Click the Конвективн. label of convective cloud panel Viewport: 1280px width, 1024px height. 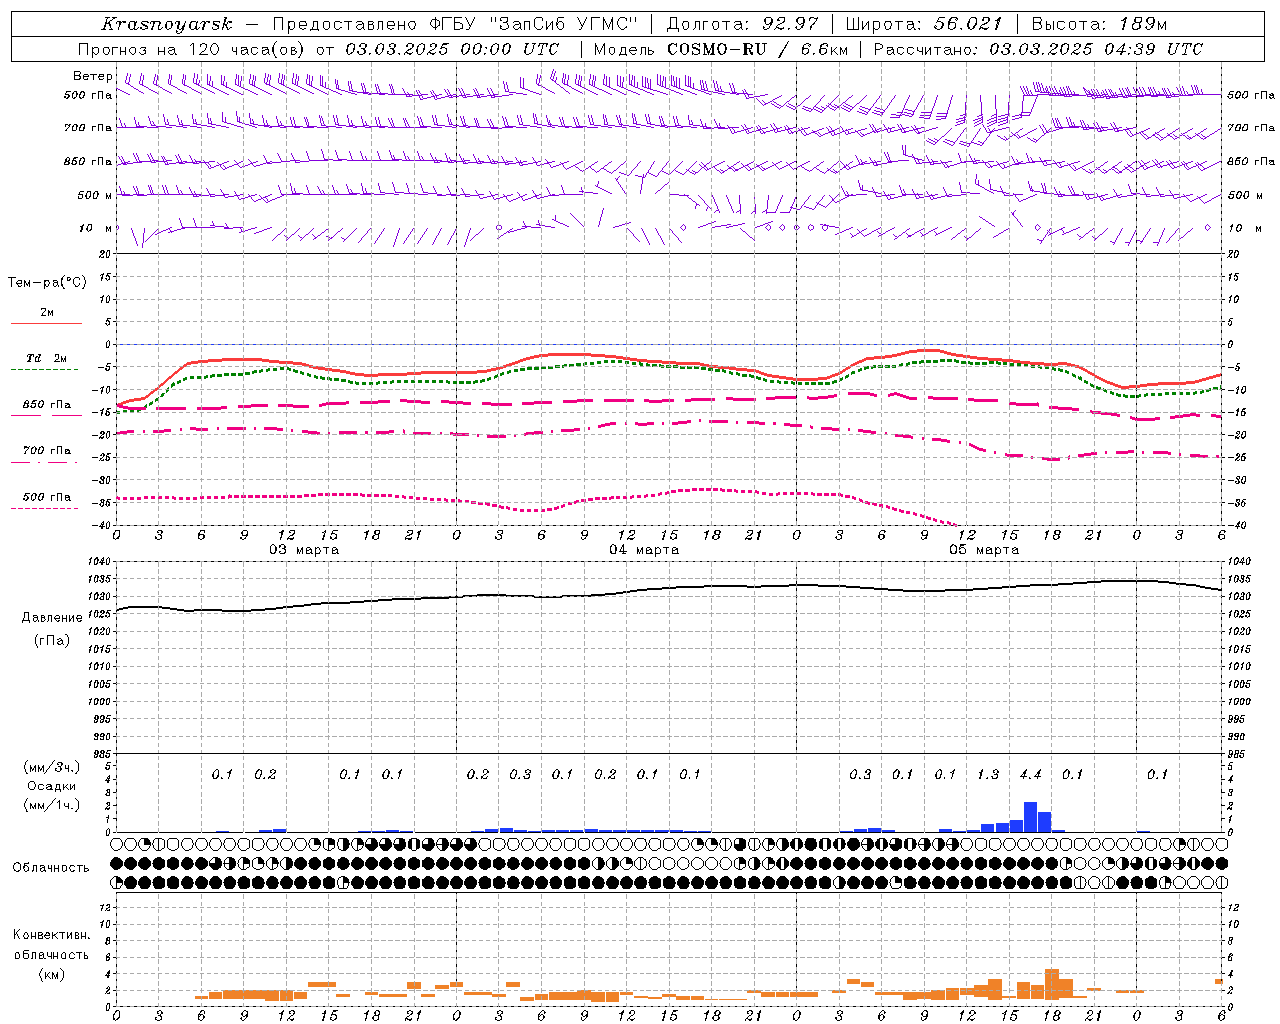click(51, 935)
